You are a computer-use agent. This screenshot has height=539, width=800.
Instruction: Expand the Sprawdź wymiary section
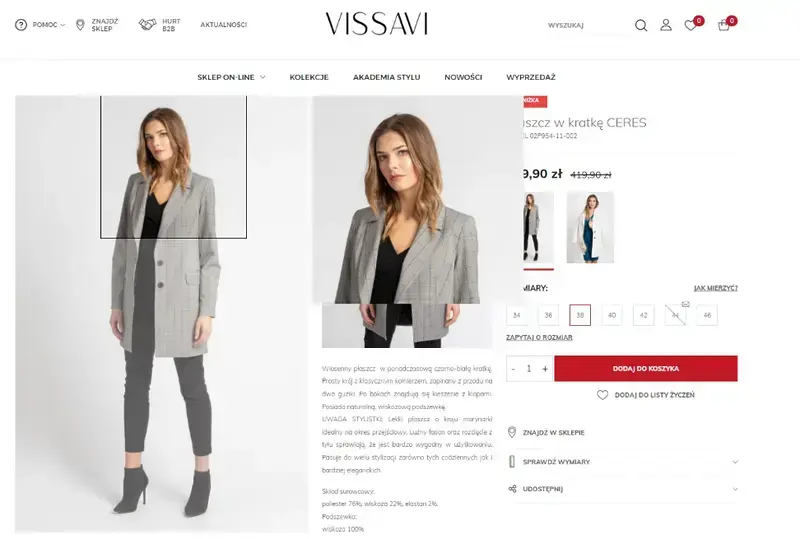pyautogui.click(x=735, y=462)
